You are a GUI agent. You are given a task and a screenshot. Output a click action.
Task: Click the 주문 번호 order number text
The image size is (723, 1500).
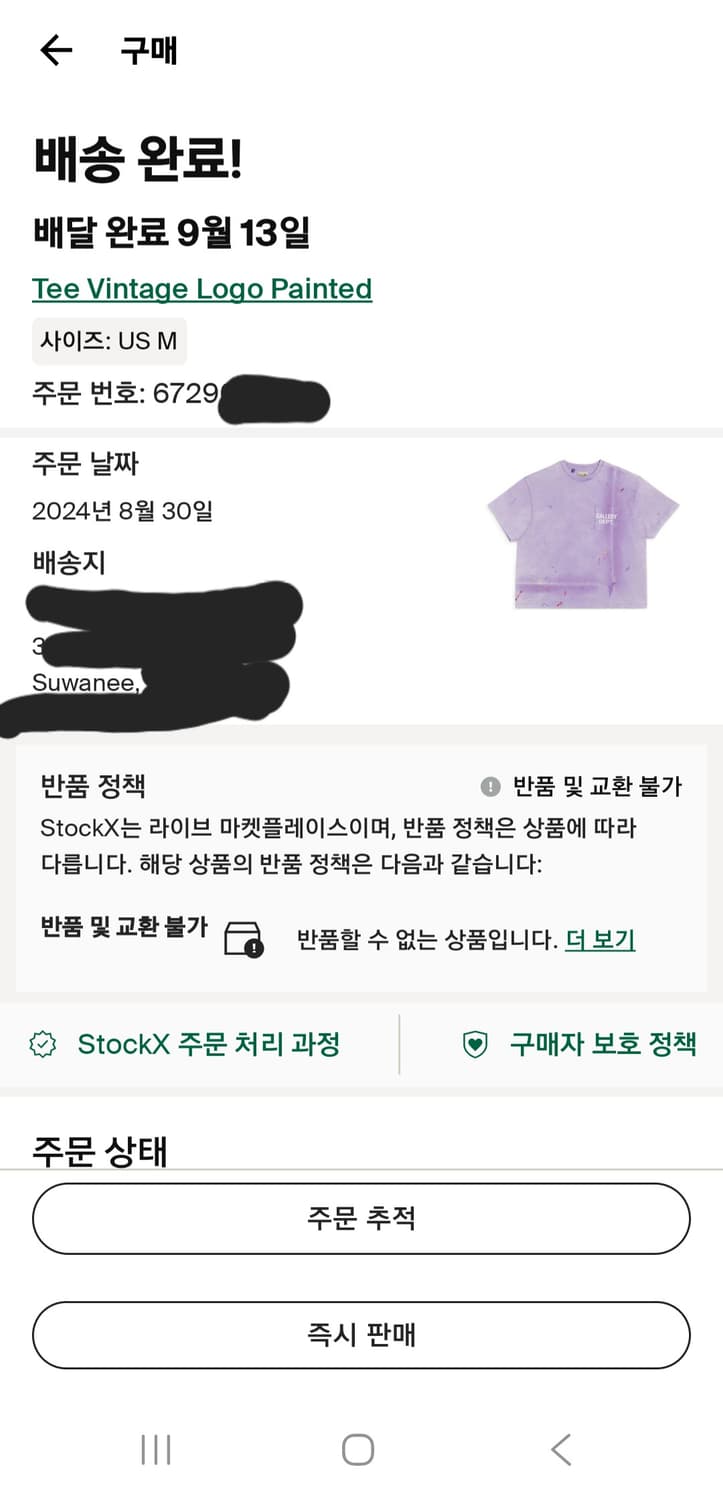point(125,394)
